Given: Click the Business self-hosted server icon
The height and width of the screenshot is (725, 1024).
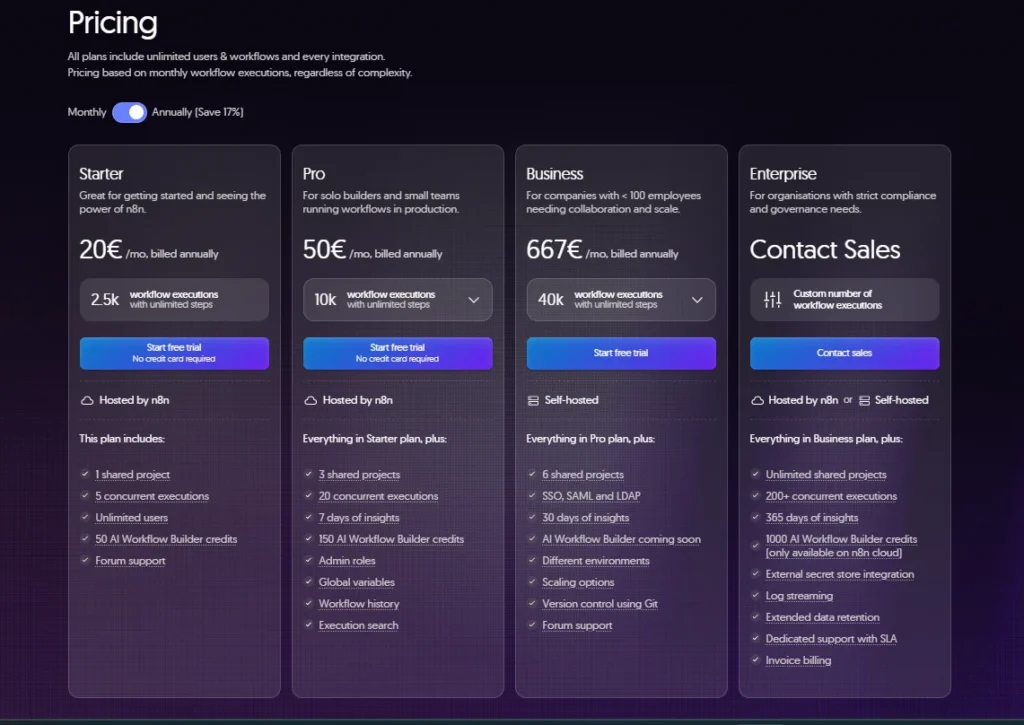Looking at the screenshot, I should click(x=533, y=400).
